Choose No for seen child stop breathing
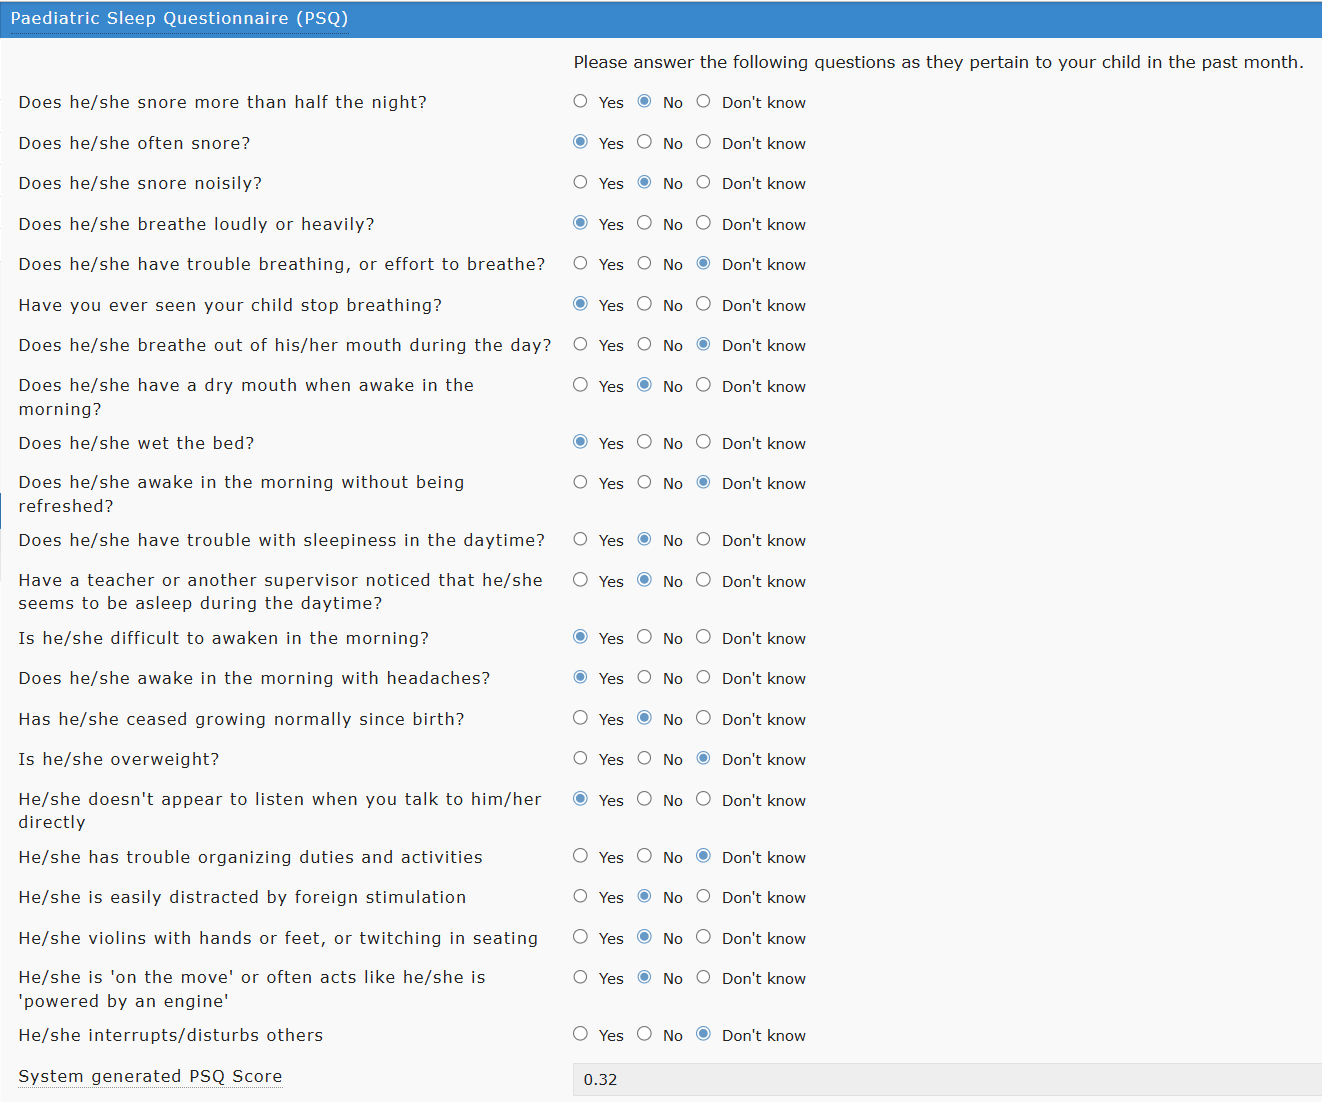1322x1102 pixels. (644, 304)
